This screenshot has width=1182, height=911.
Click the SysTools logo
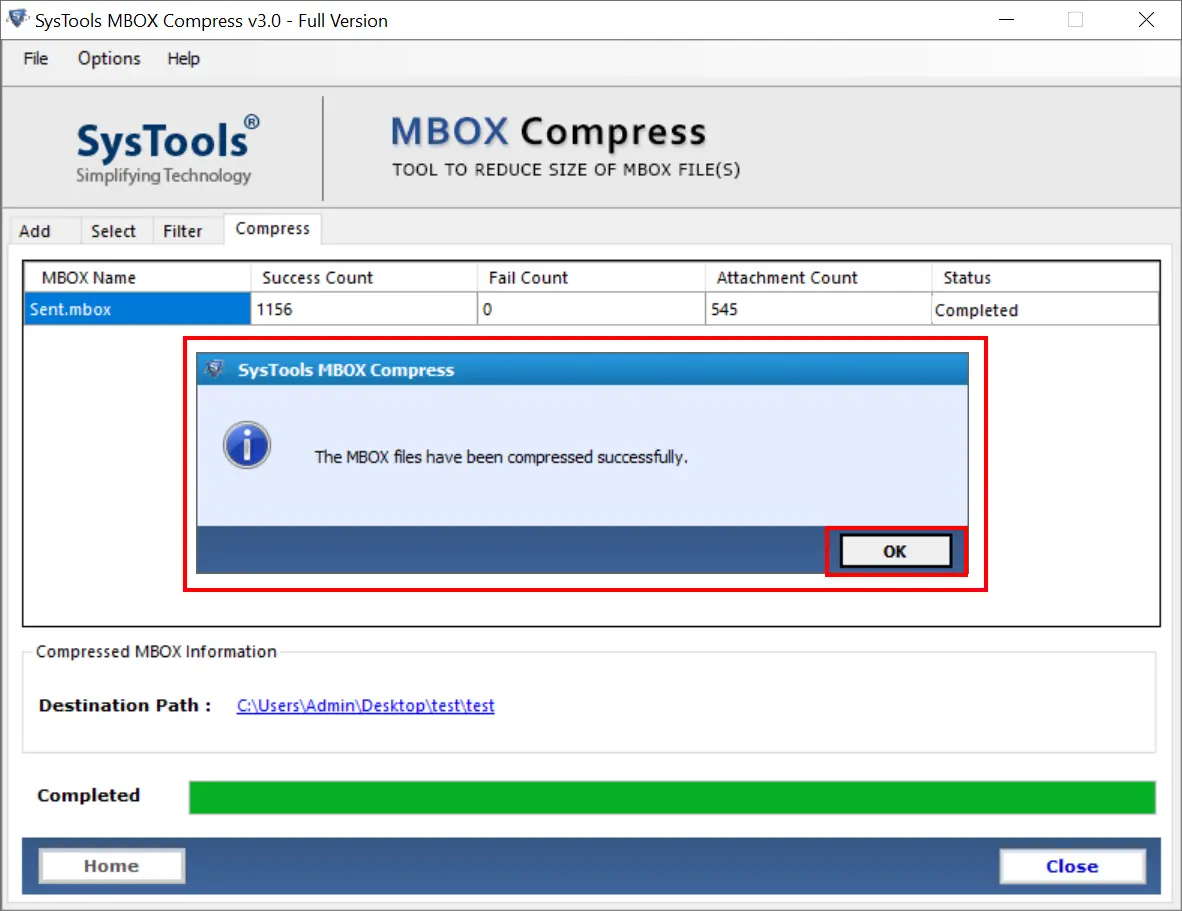coord(167,148)
